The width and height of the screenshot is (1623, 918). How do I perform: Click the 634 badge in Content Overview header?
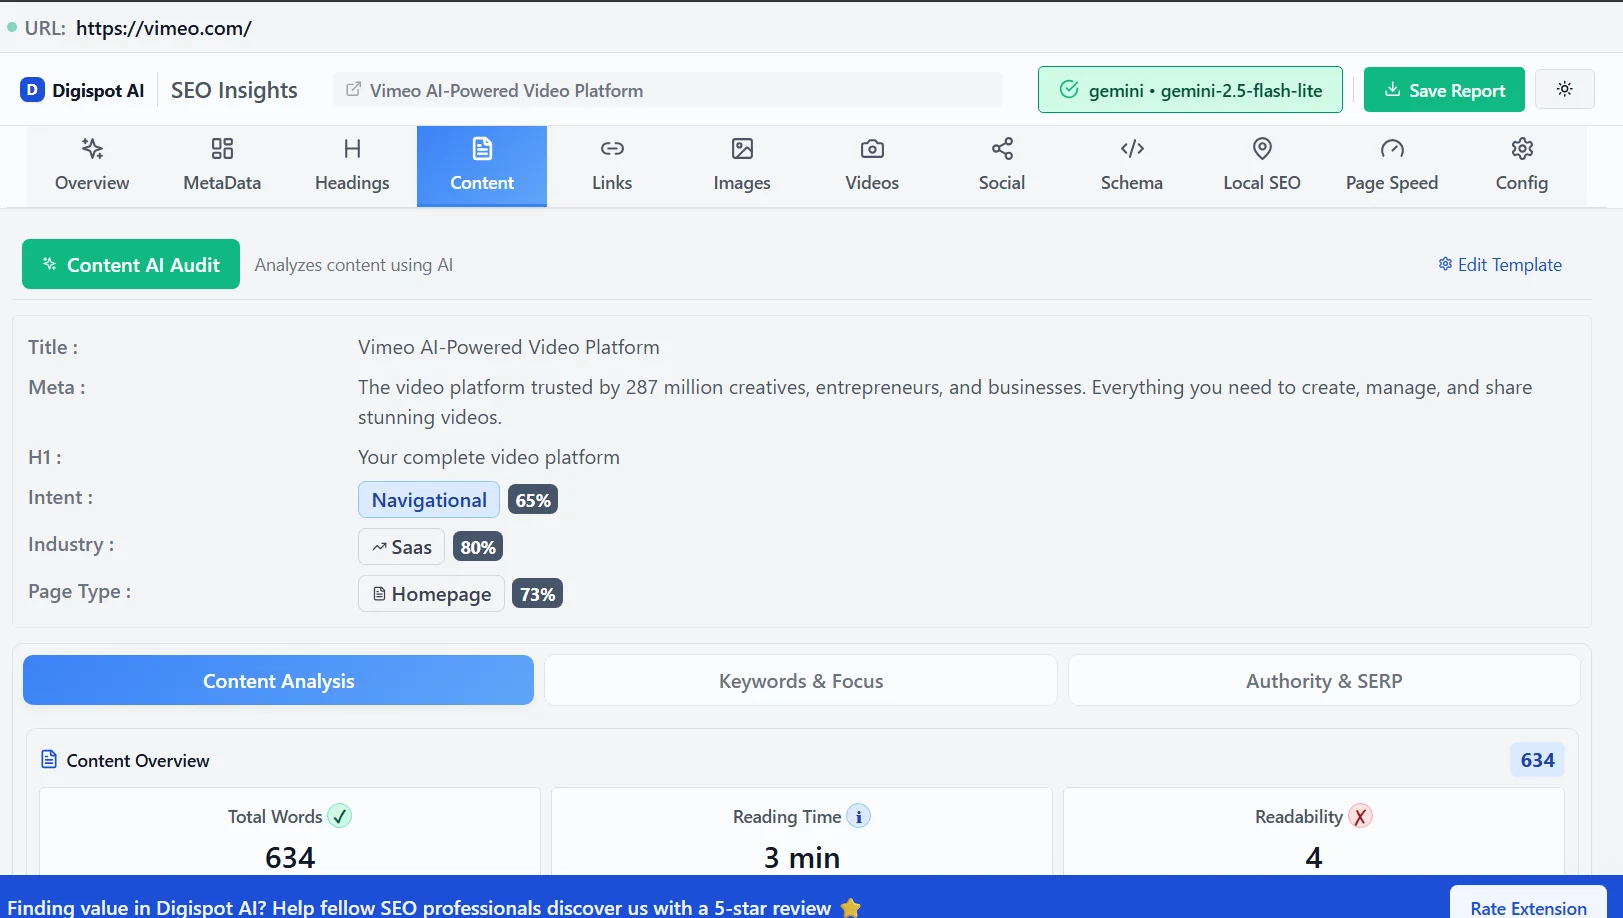(1537, 760)
